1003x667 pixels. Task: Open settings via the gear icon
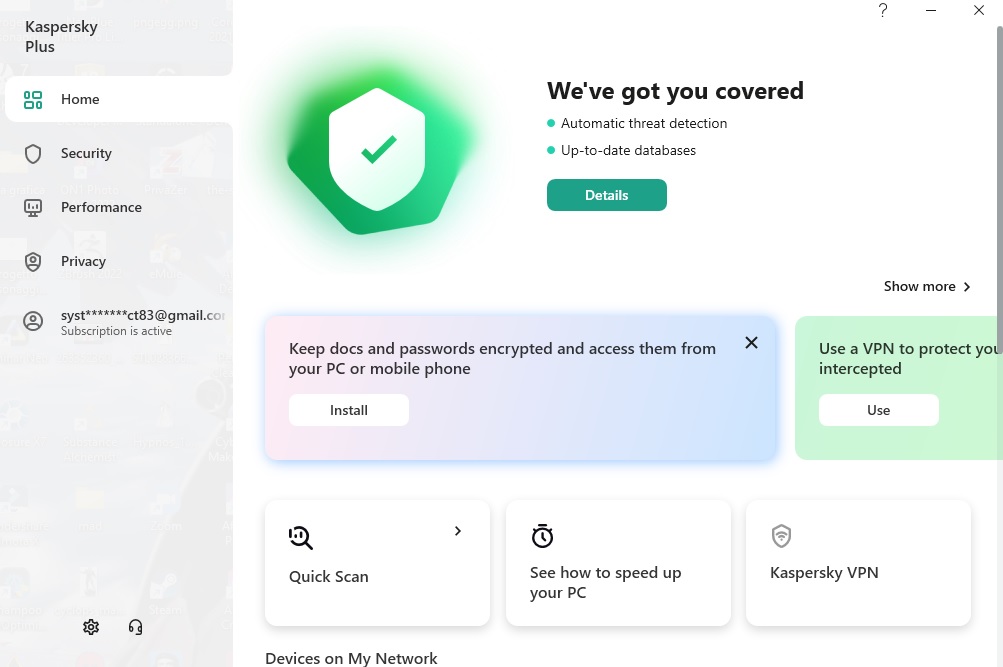click(x=91, y=627)
